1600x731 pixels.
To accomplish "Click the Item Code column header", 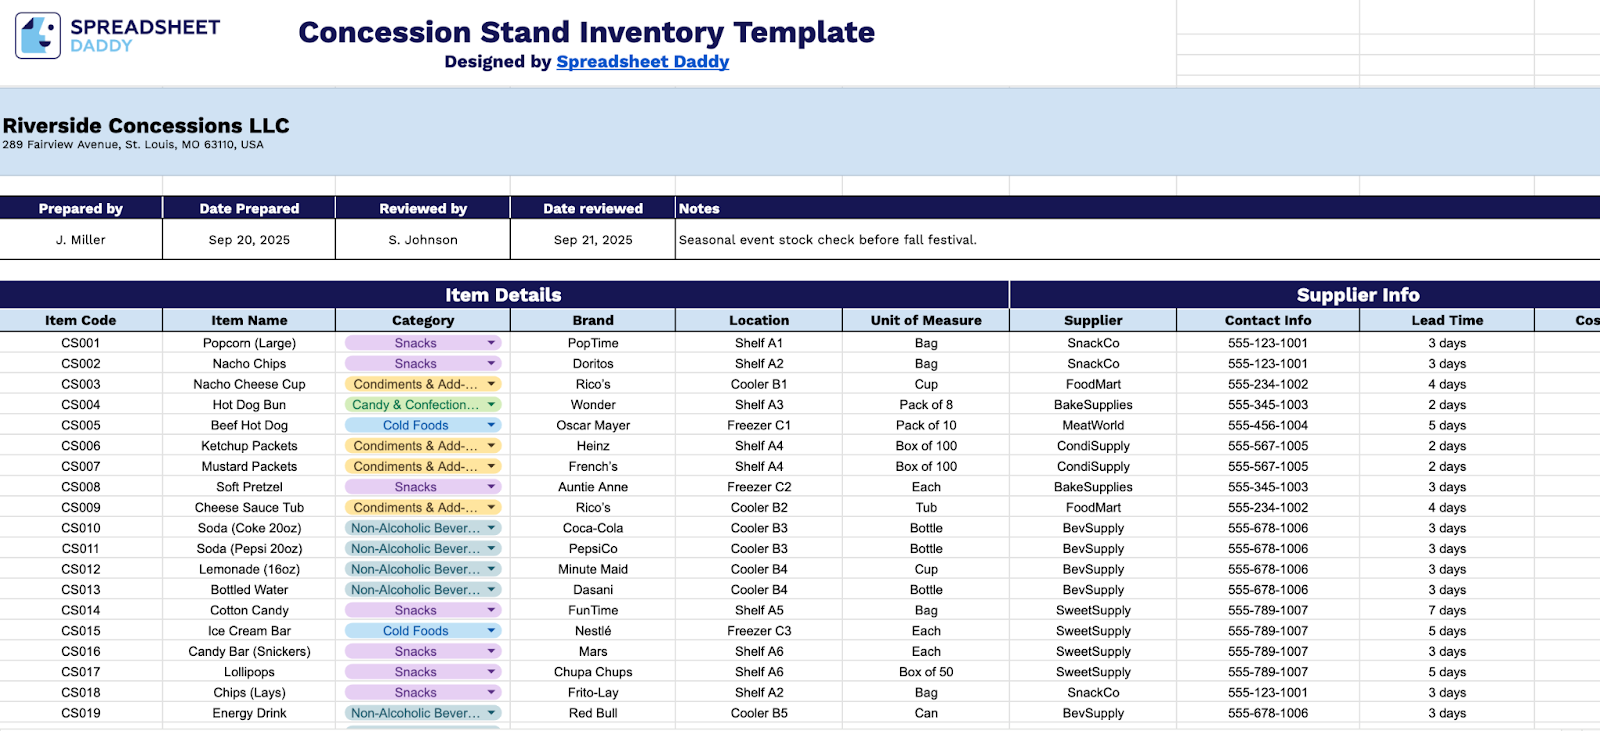I will click(80, 319).
